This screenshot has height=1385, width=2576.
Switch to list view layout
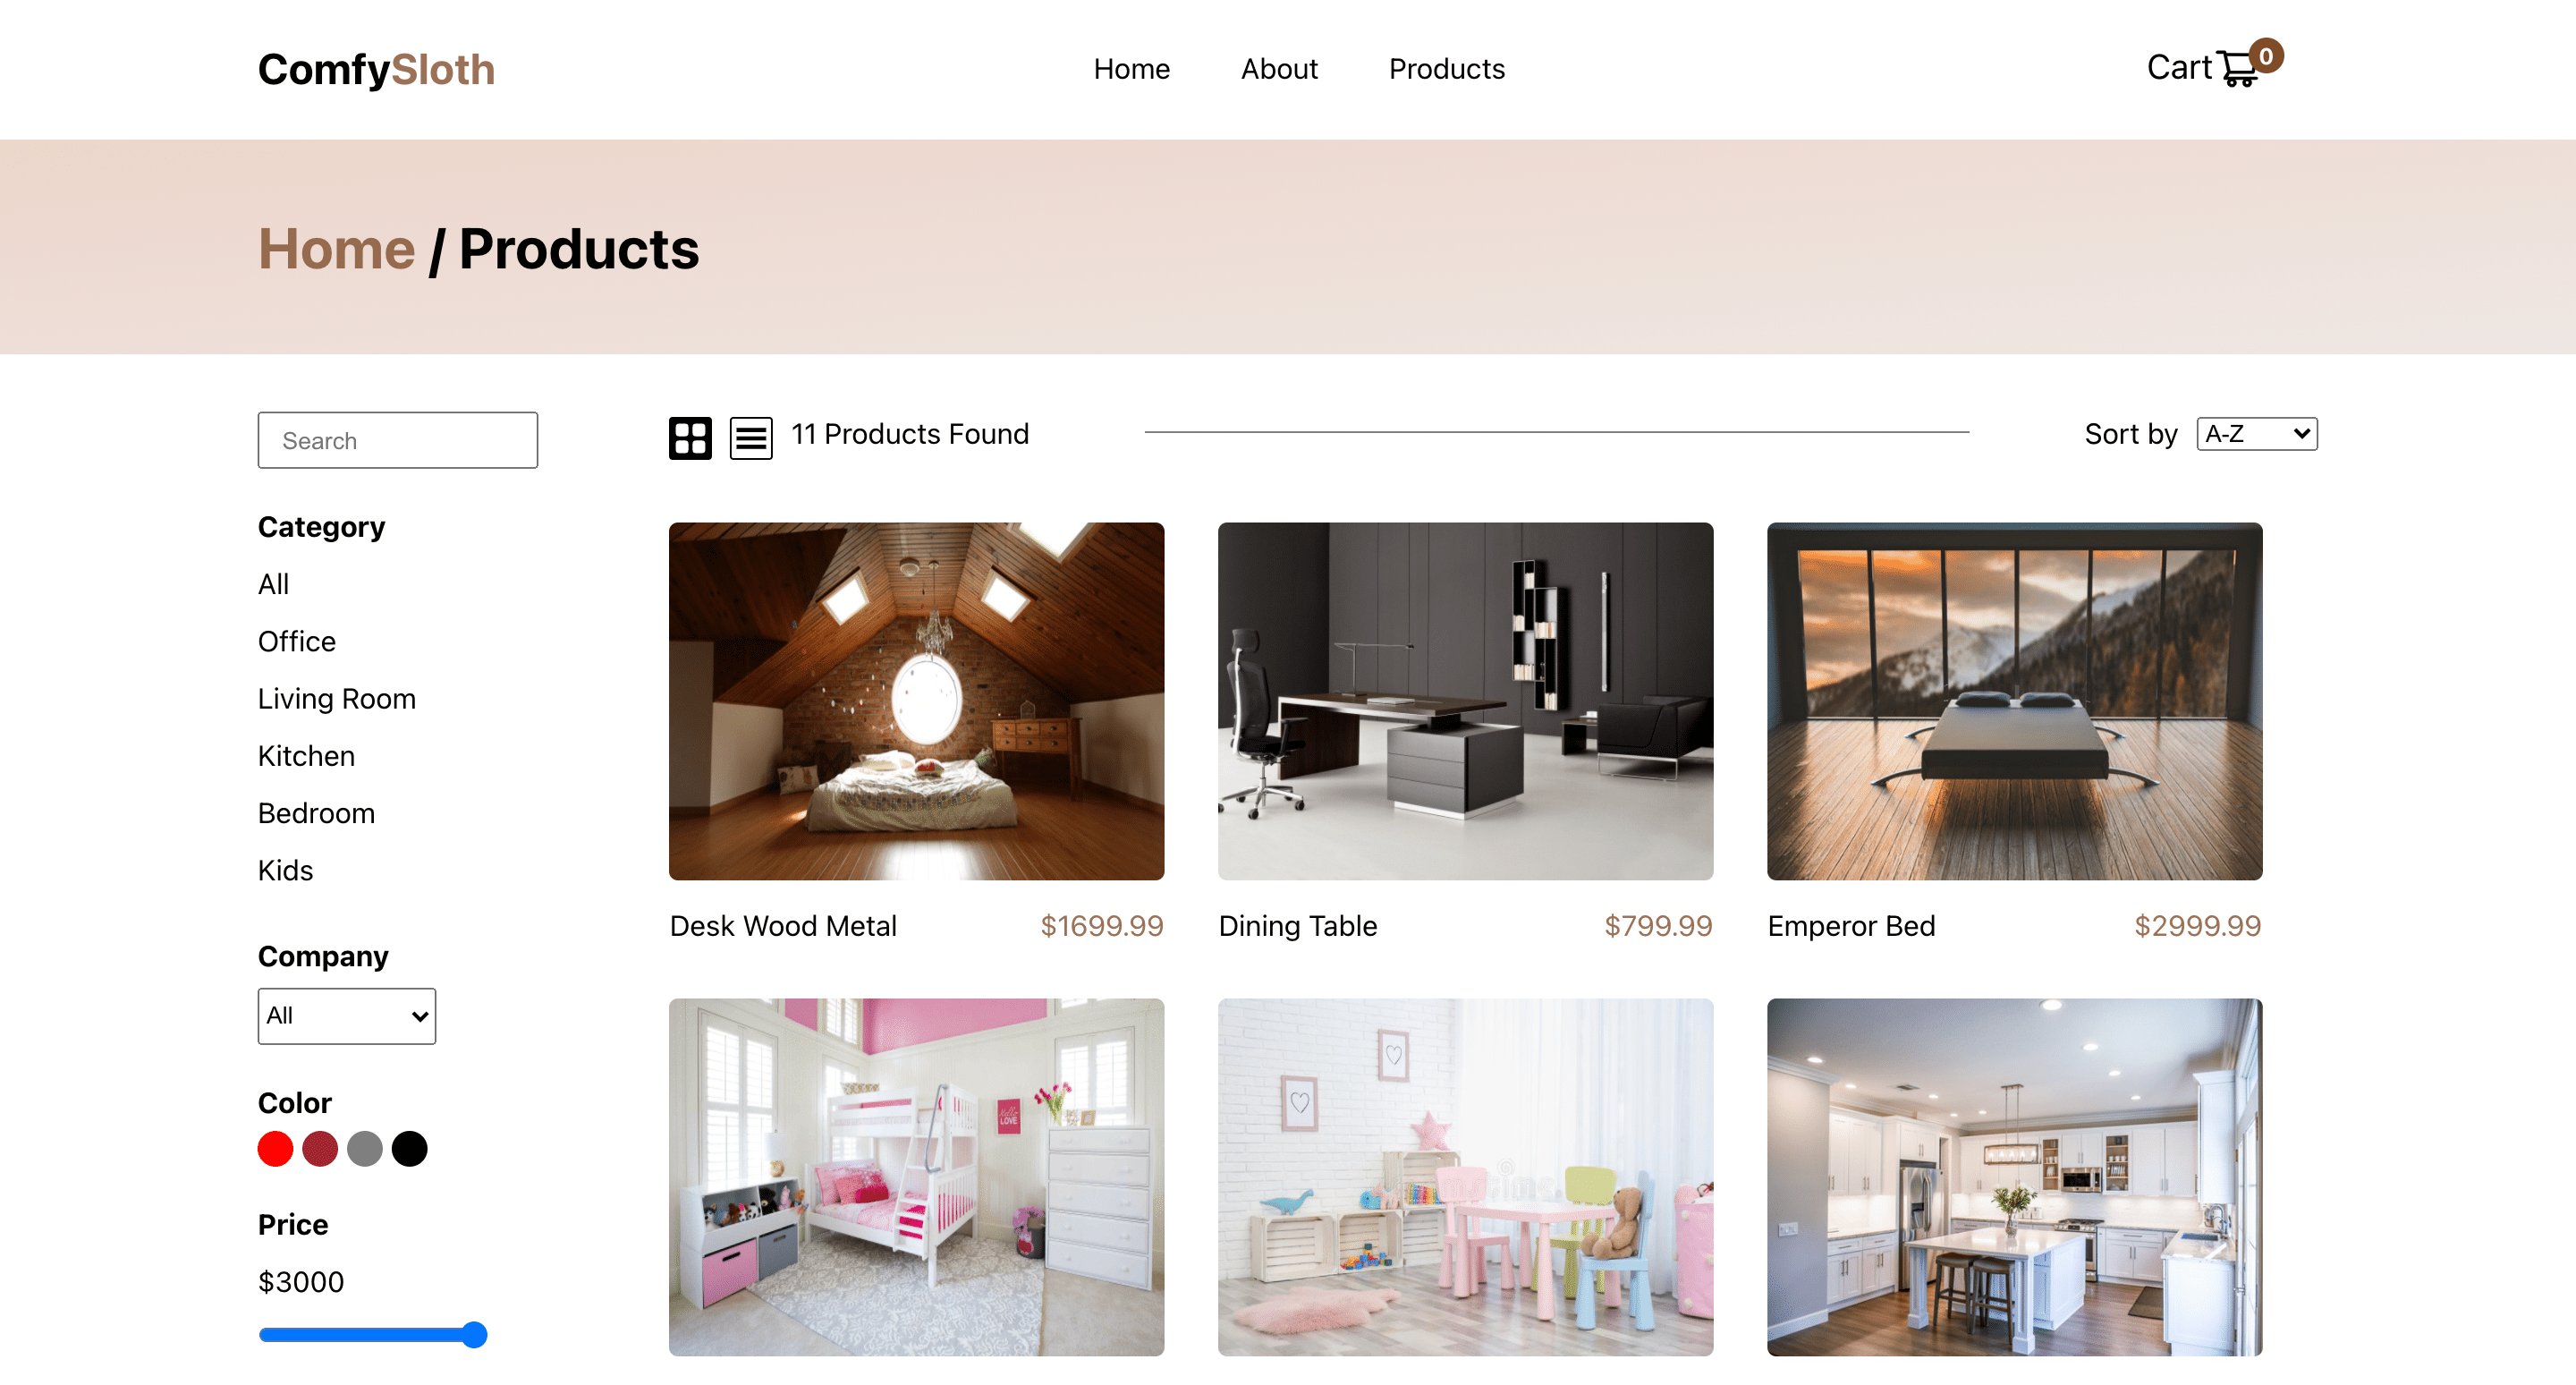pyautogui.click(x=751, y=437)
